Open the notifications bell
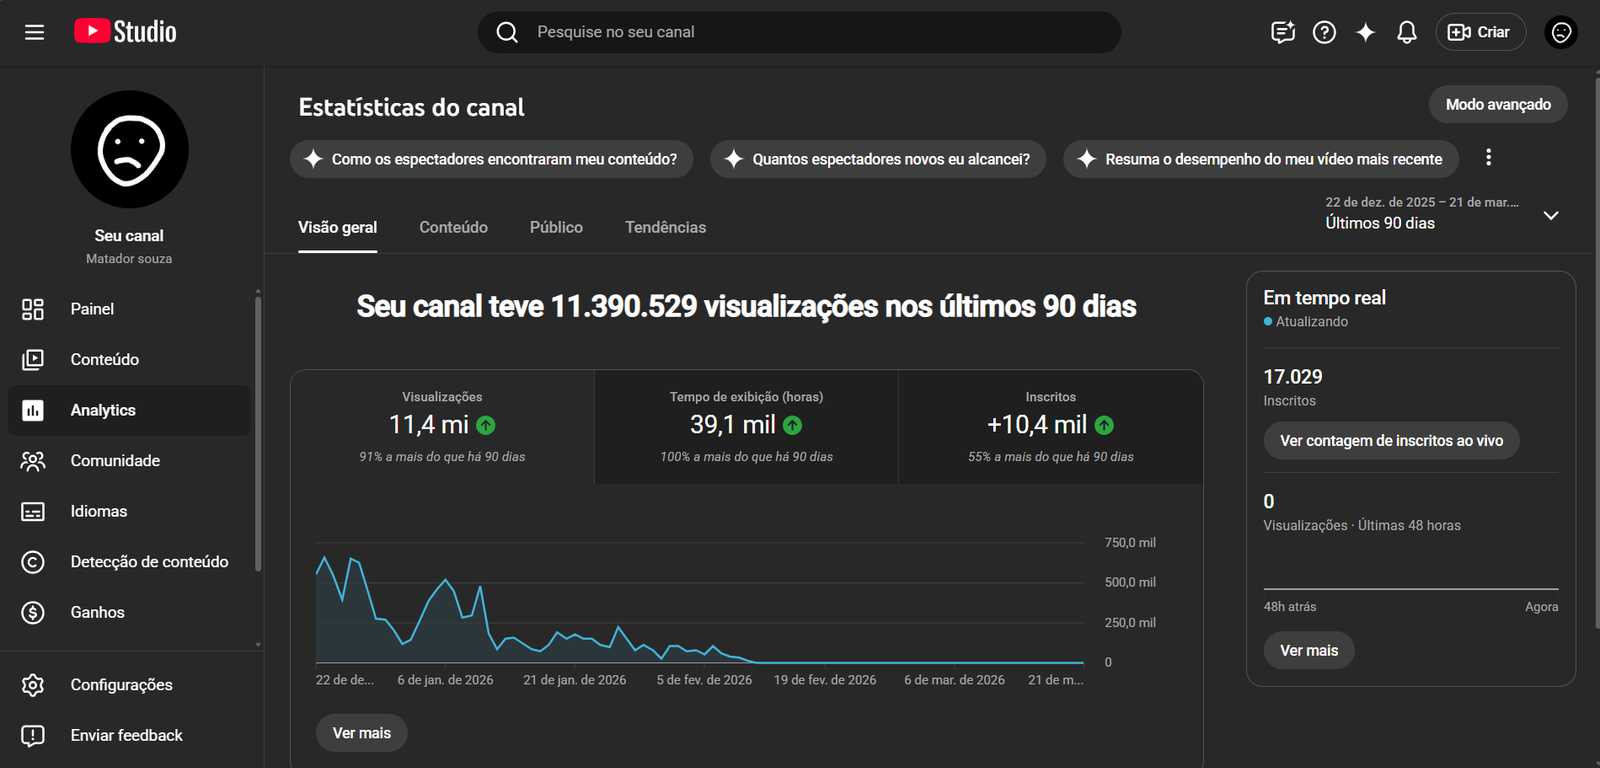 pyautogui.click(x=1407, y=32)
